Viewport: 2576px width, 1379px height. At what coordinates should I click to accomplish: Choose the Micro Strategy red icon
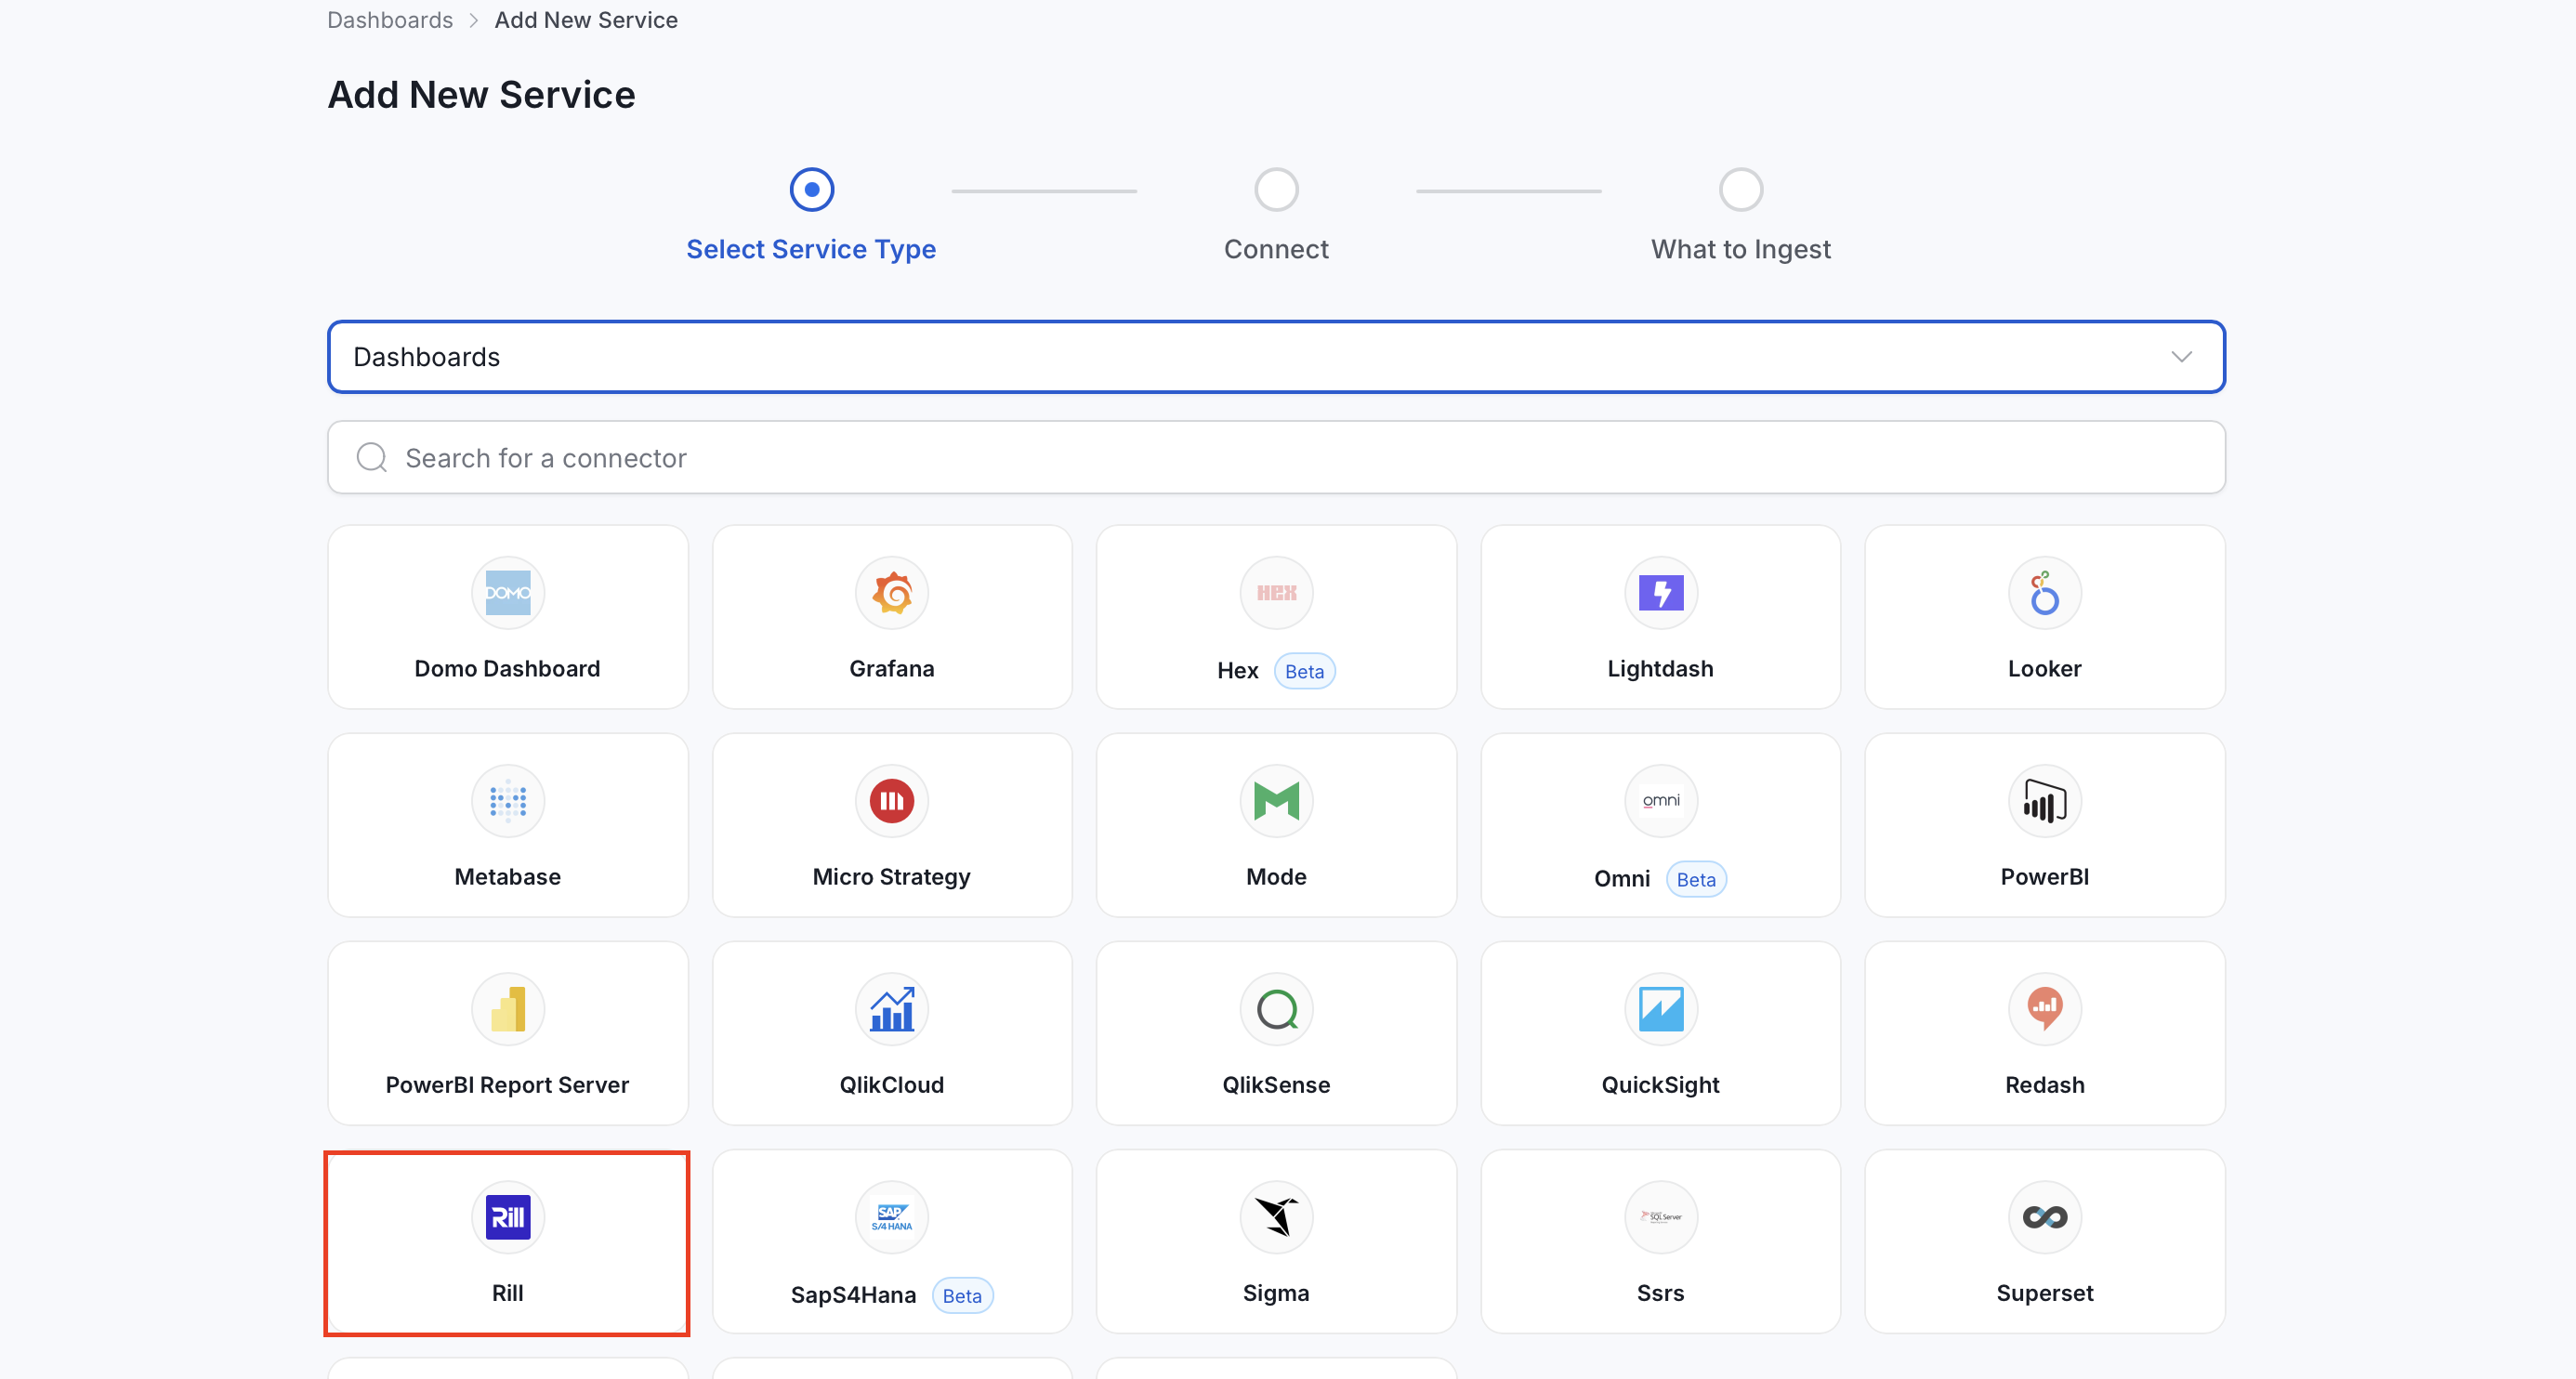pos(892,801)
